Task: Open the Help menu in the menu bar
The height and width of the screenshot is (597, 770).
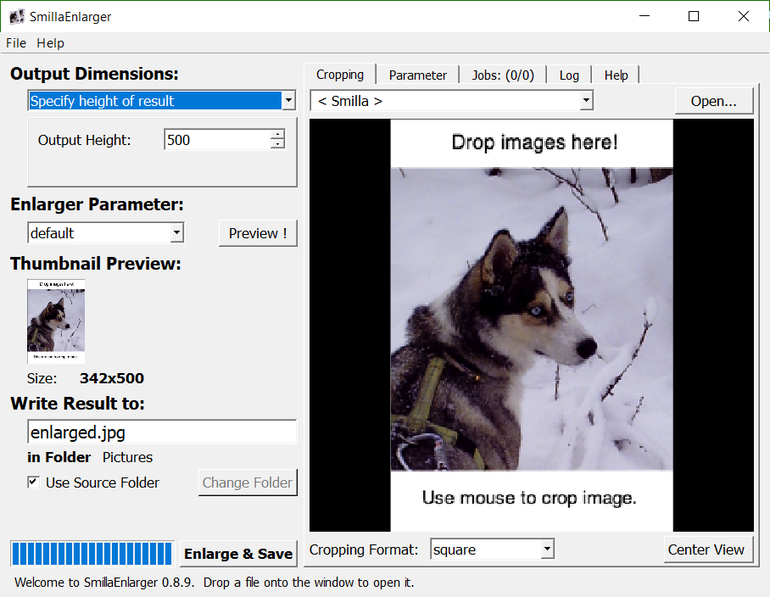Action: [50, 43]
